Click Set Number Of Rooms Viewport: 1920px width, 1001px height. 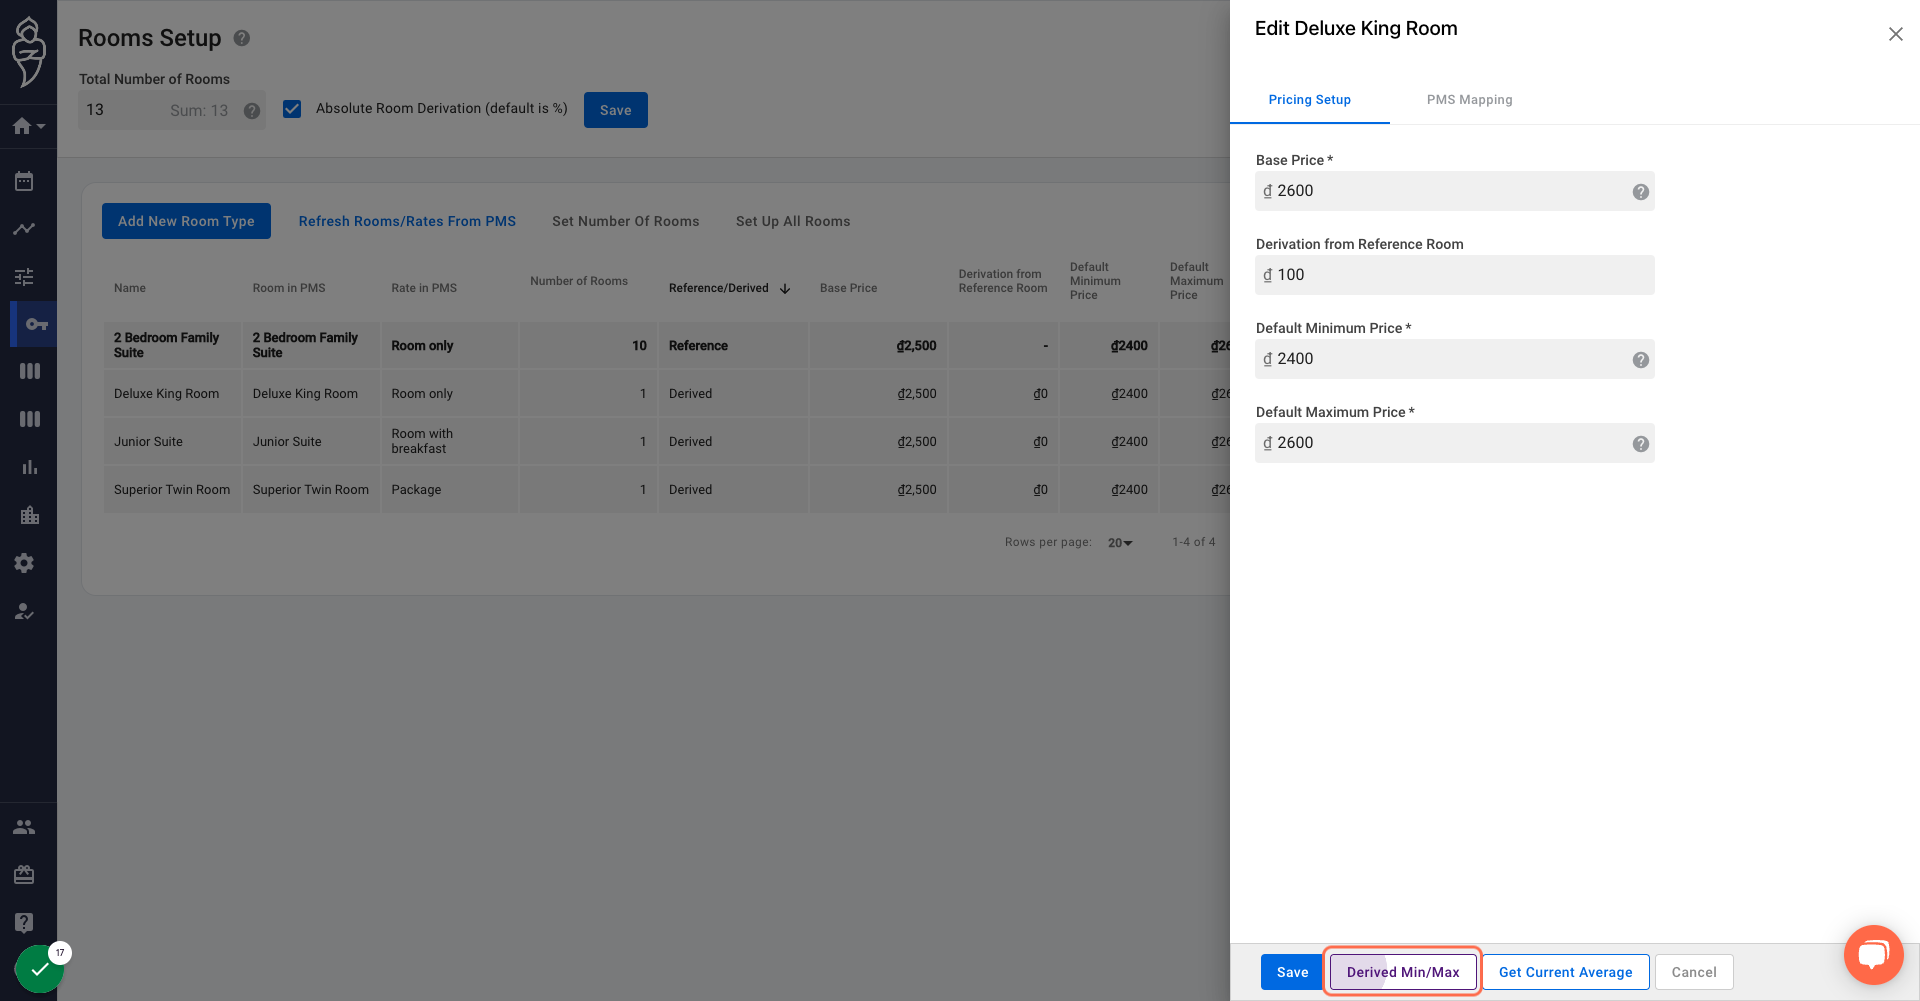(626, 221)
